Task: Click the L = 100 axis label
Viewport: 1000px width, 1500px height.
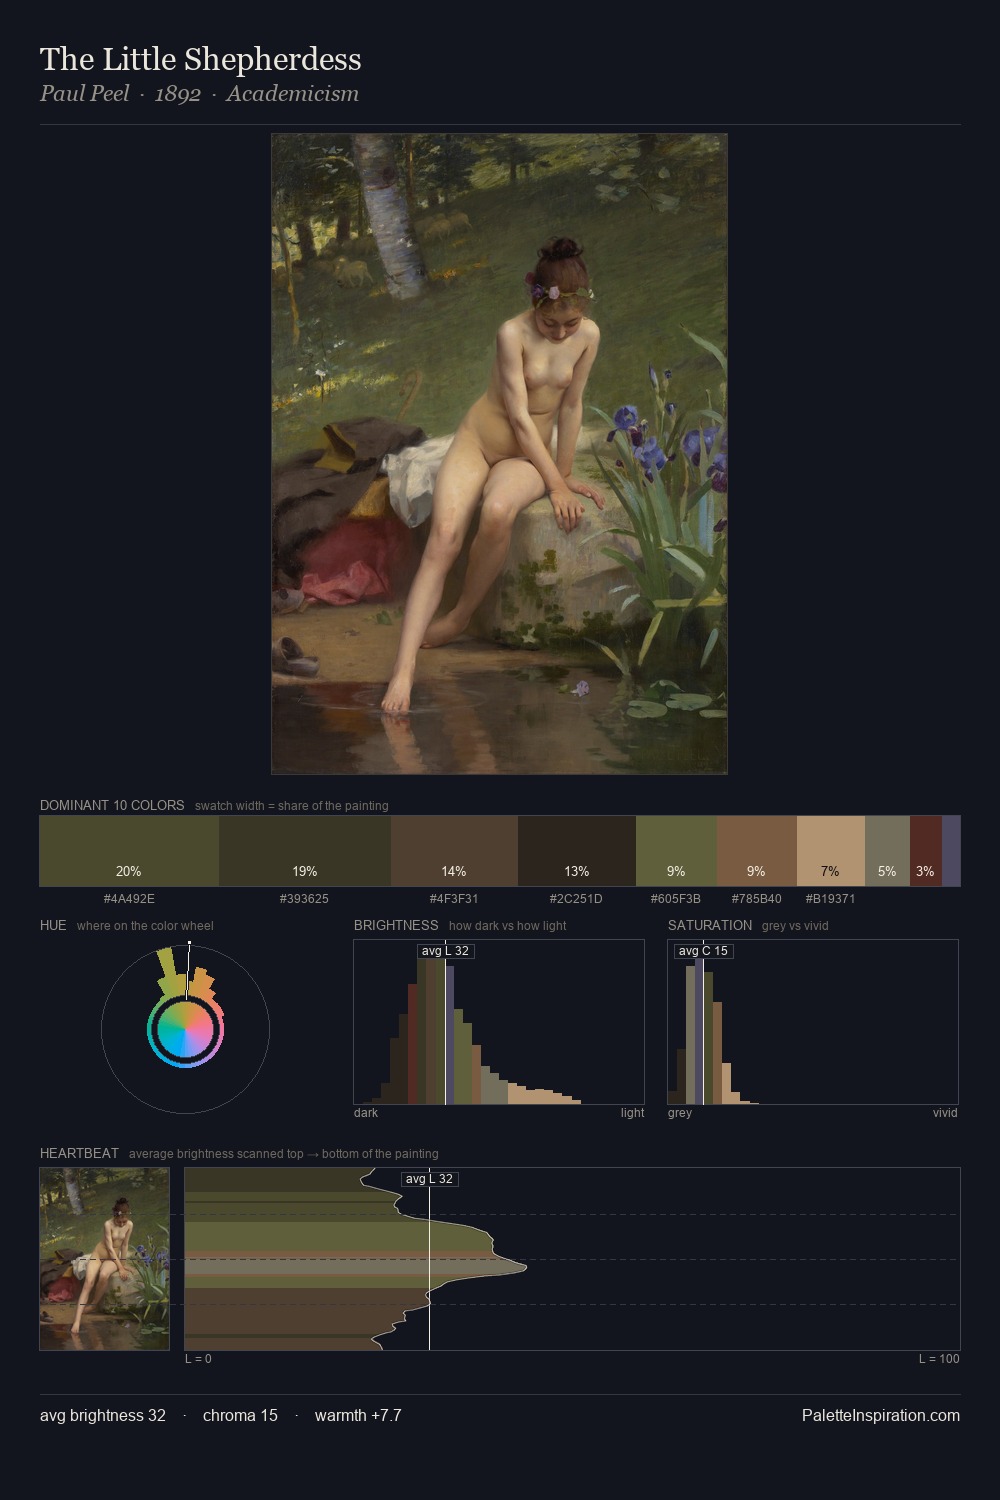Action: [x=939, y=1359]
